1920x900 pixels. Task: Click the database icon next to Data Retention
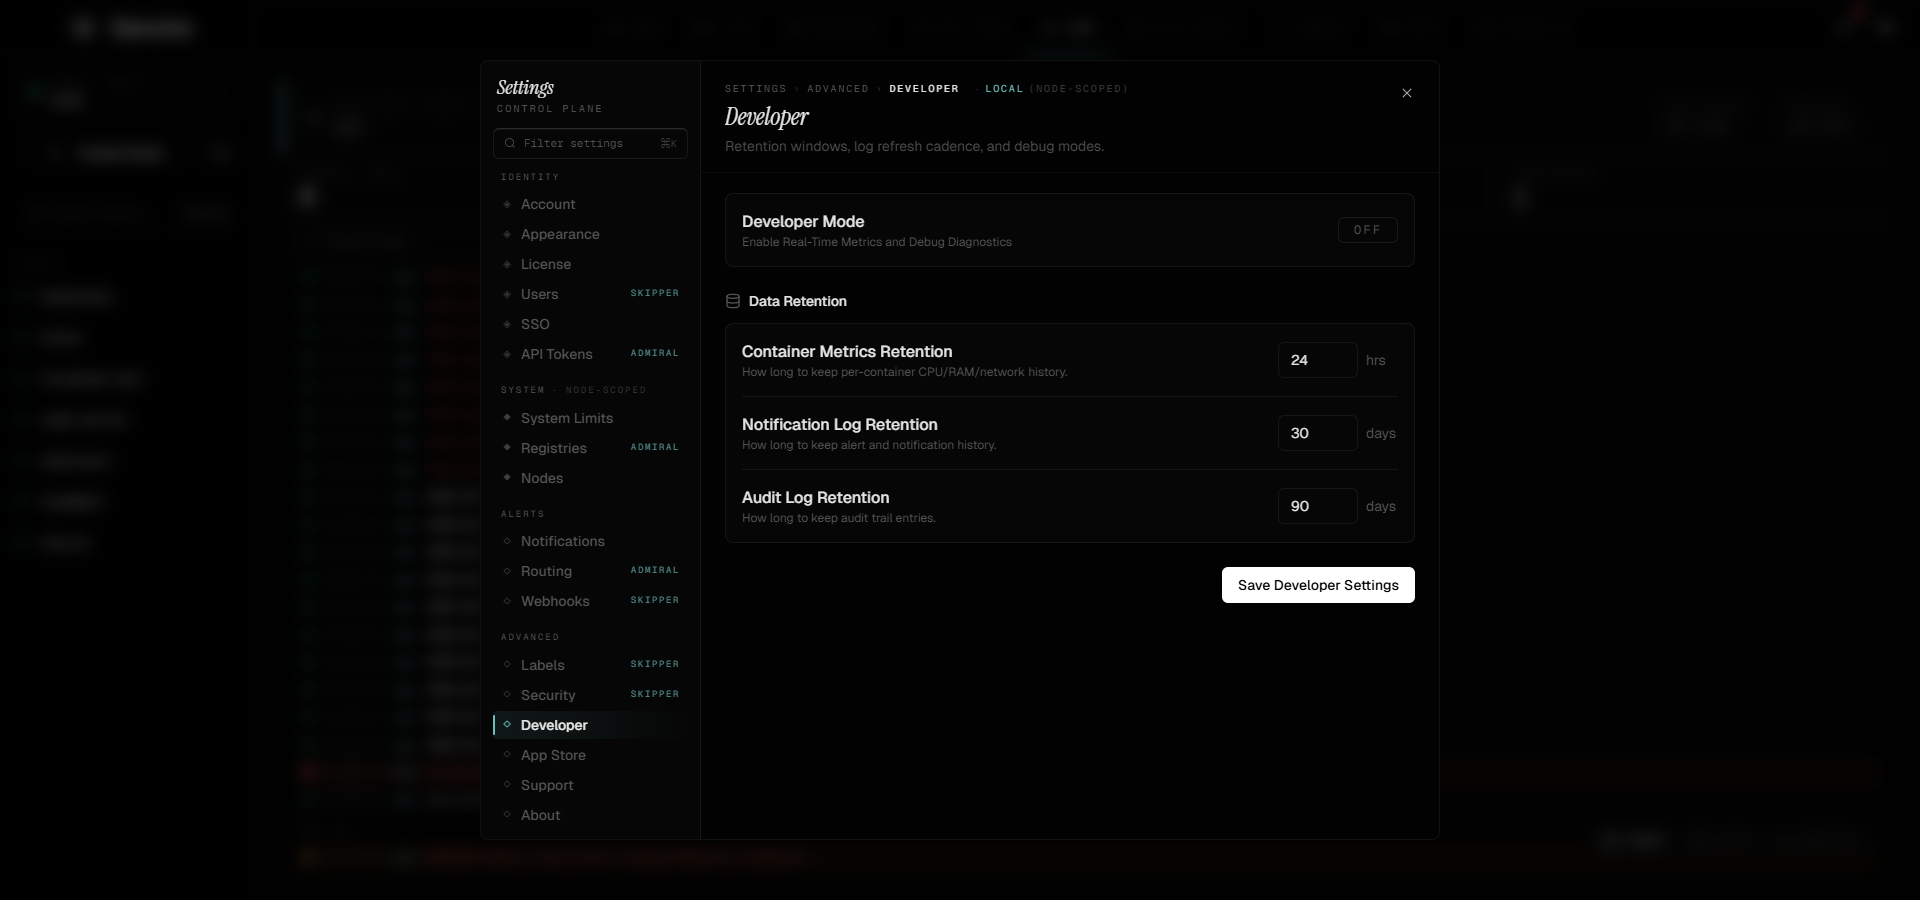click(733, 301)
